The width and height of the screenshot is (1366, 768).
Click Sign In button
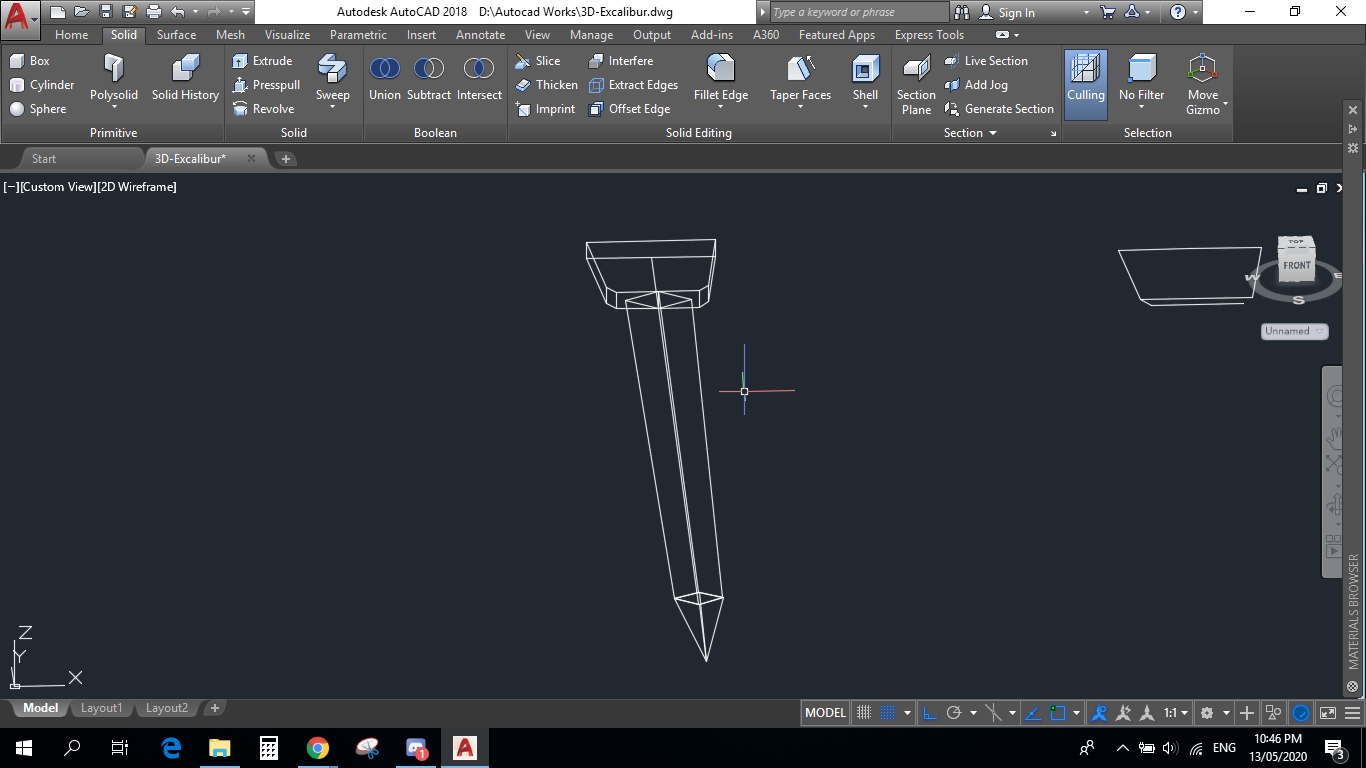(1007, 13)
